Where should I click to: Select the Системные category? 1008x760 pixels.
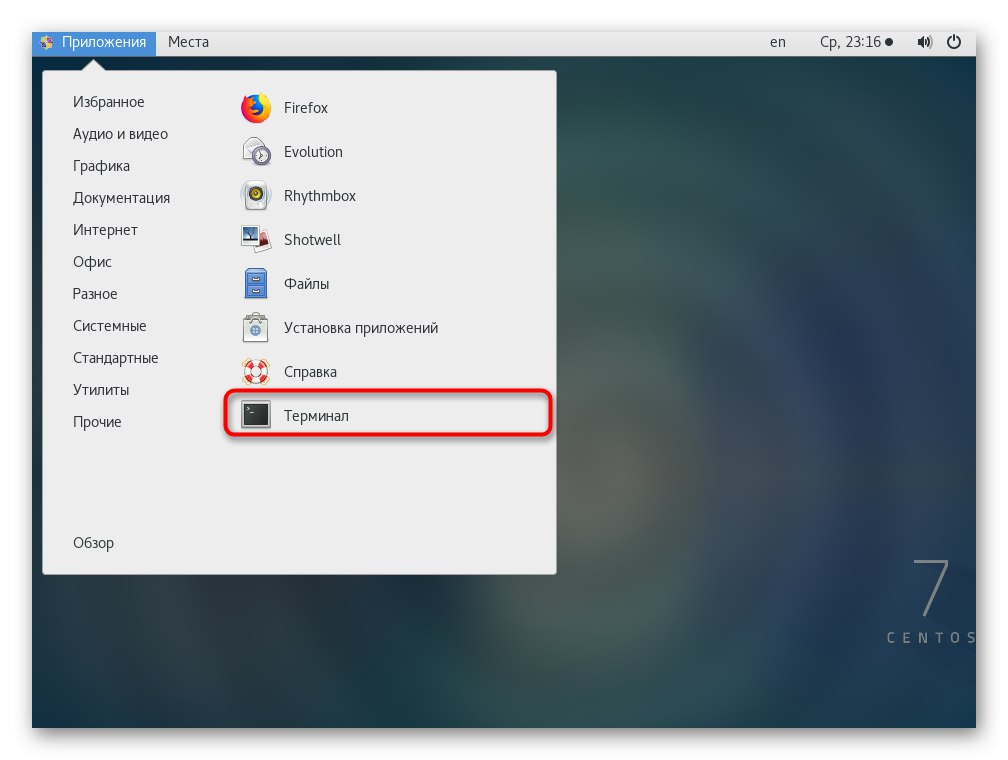coord(109,326)
